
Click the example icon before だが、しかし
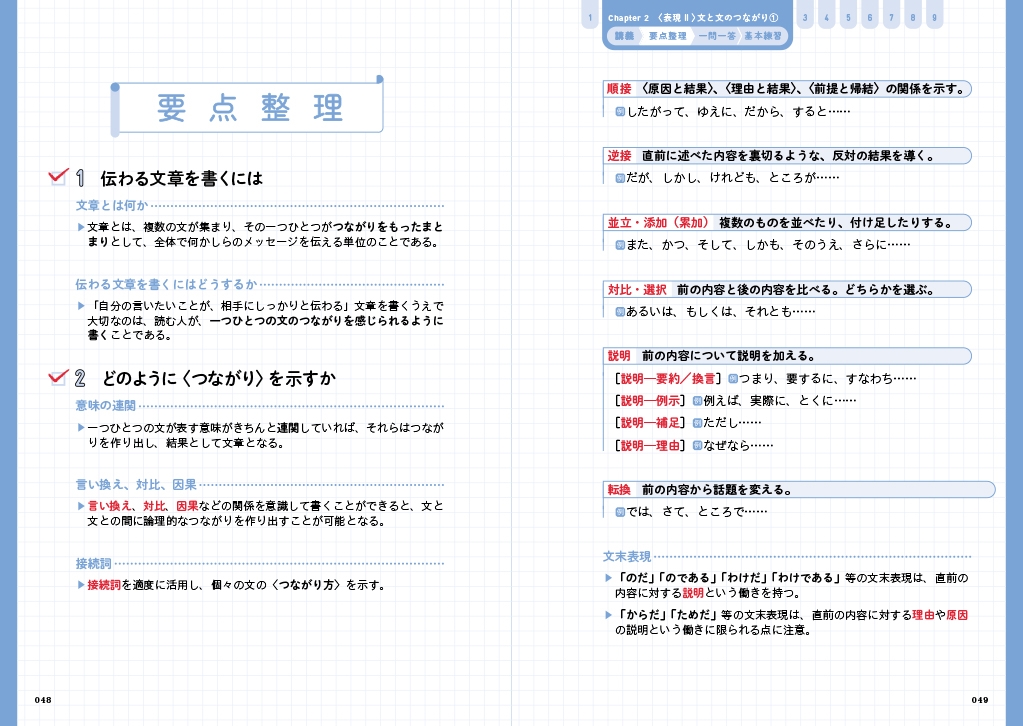[620, 177]
